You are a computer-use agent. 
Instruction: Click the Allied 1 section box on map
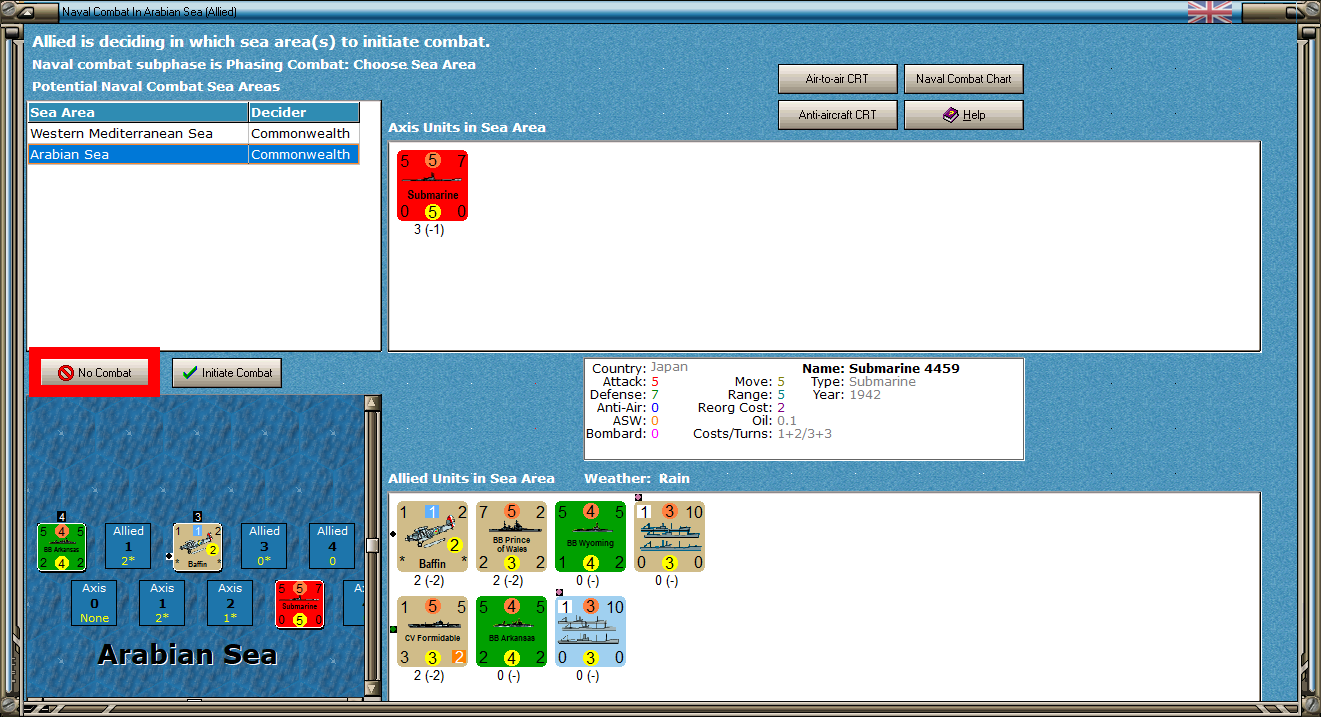(128, 547)
